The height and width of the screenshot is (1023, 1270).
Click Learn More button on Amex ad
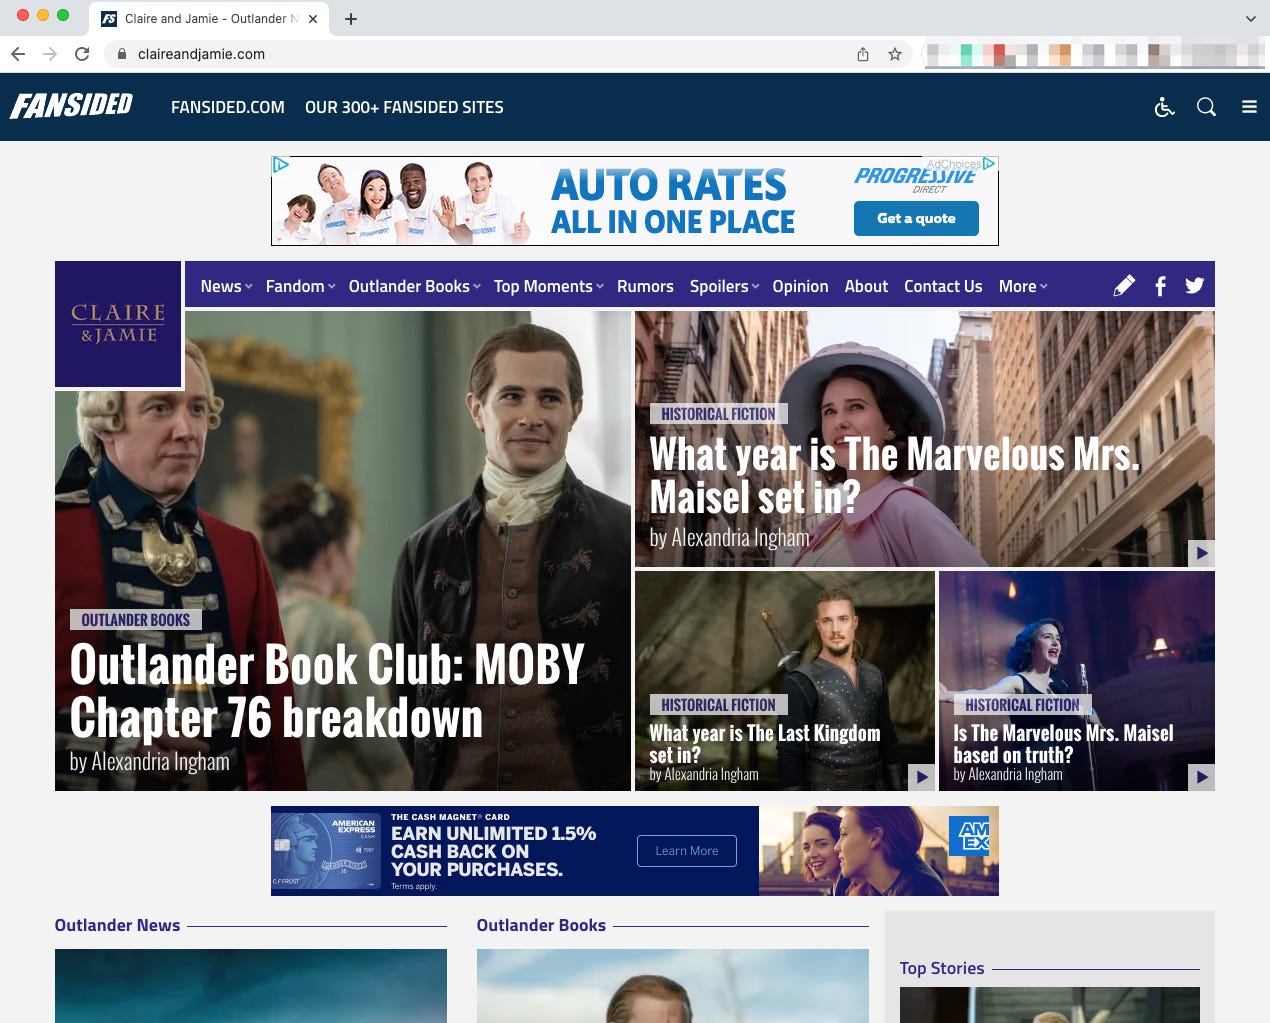(x=687, y=851)
